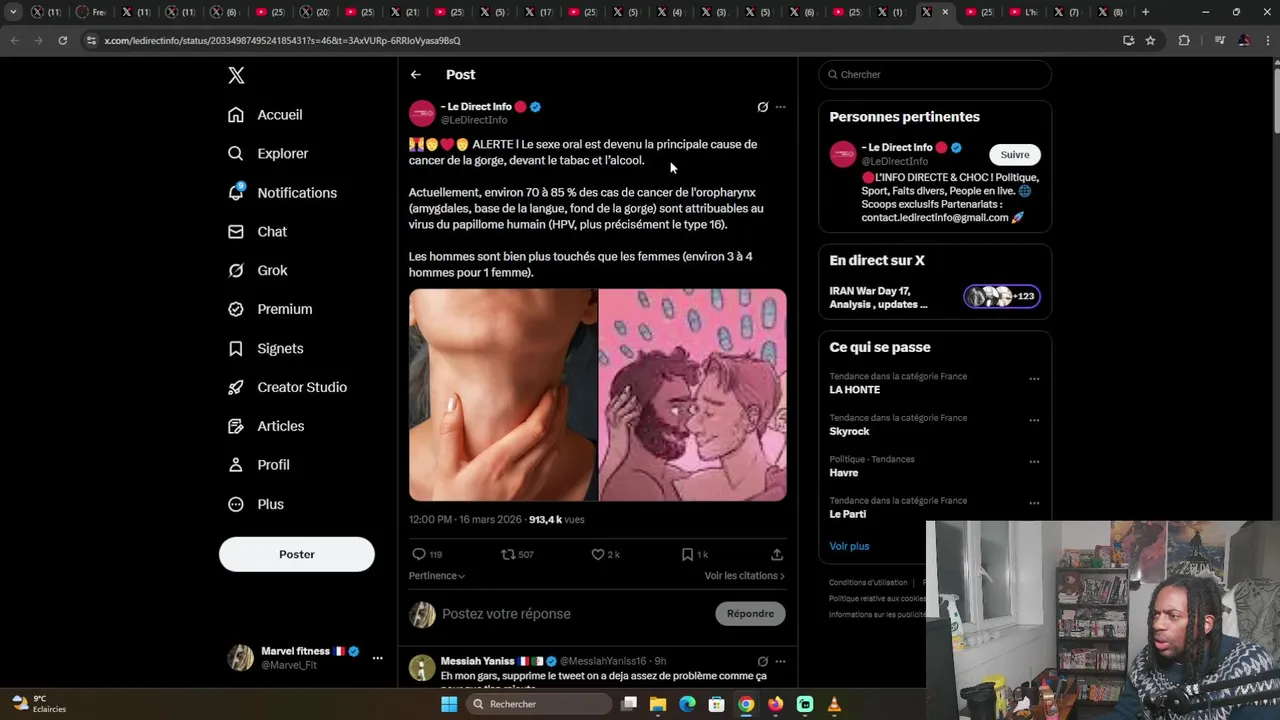1280x720 pixels.
Task: Open Google Chrome from the taskbar
Action: tap(746, 704)
